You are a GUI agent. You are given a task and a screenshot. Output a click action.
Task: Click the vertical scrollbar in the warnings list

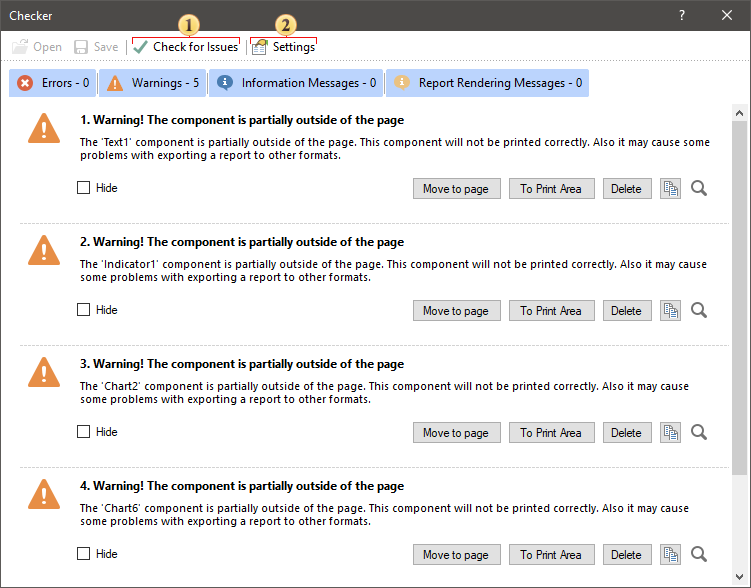click(740, 300)
